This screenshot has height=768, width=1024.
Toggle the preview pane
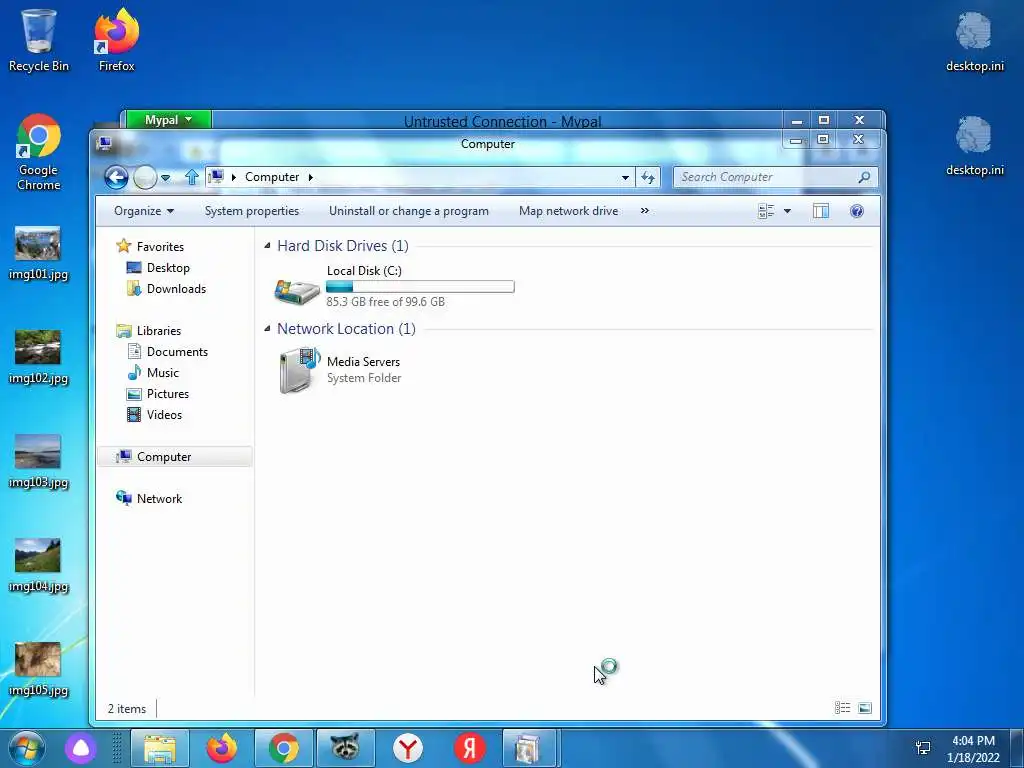click(821, 211)
